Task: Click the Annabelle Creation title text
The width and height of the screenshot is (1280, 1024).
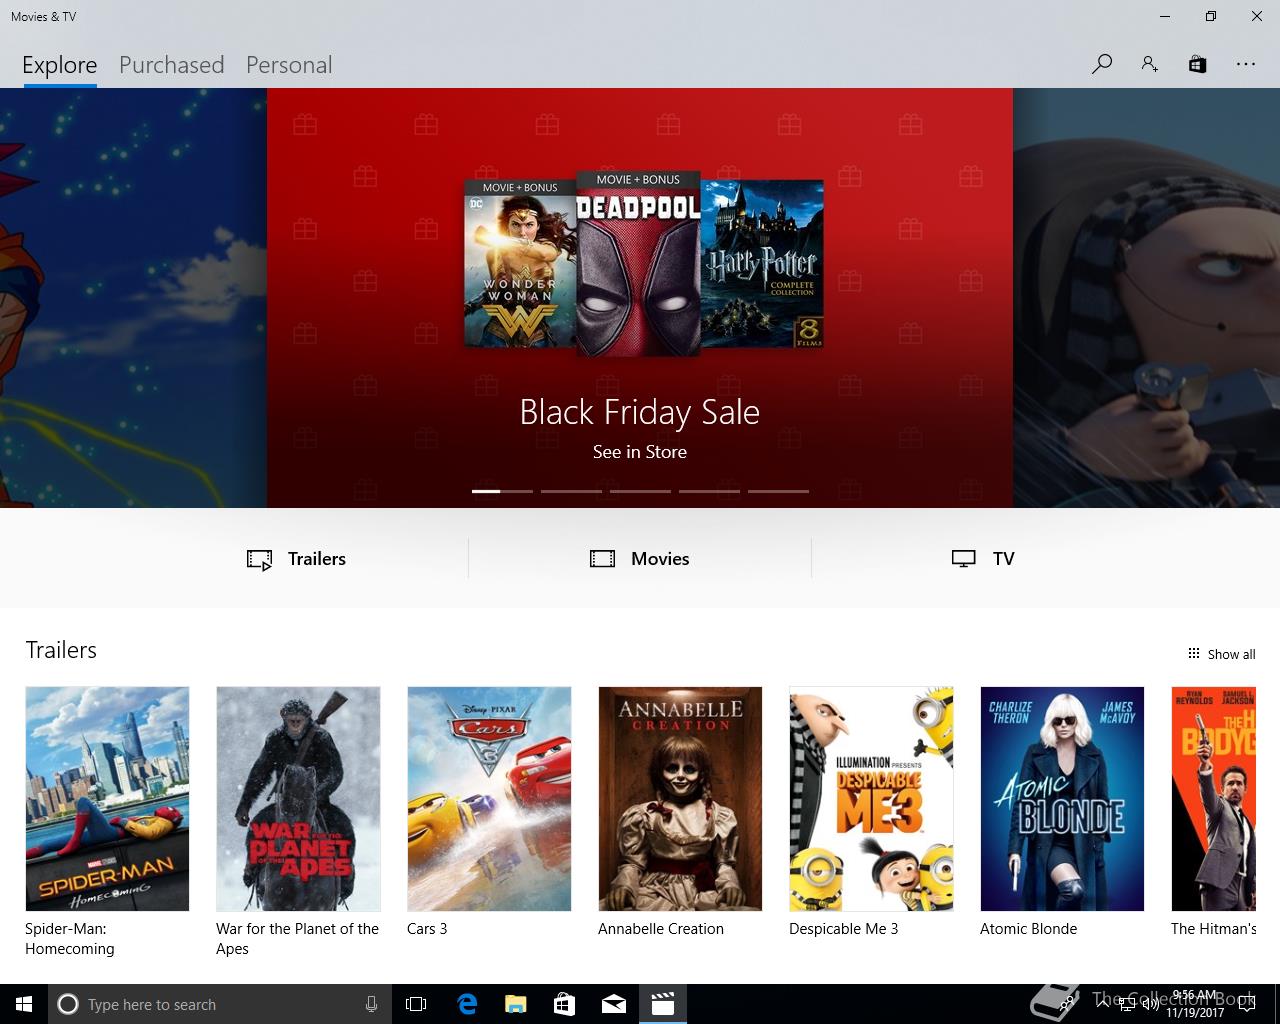Action: click(x=661, y=929)
